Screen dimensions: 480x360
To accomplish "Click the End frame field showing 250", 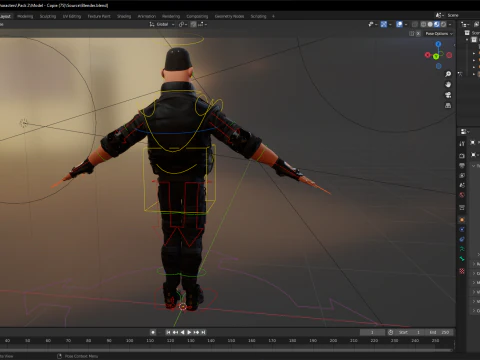I will click(x=438, y=332).
